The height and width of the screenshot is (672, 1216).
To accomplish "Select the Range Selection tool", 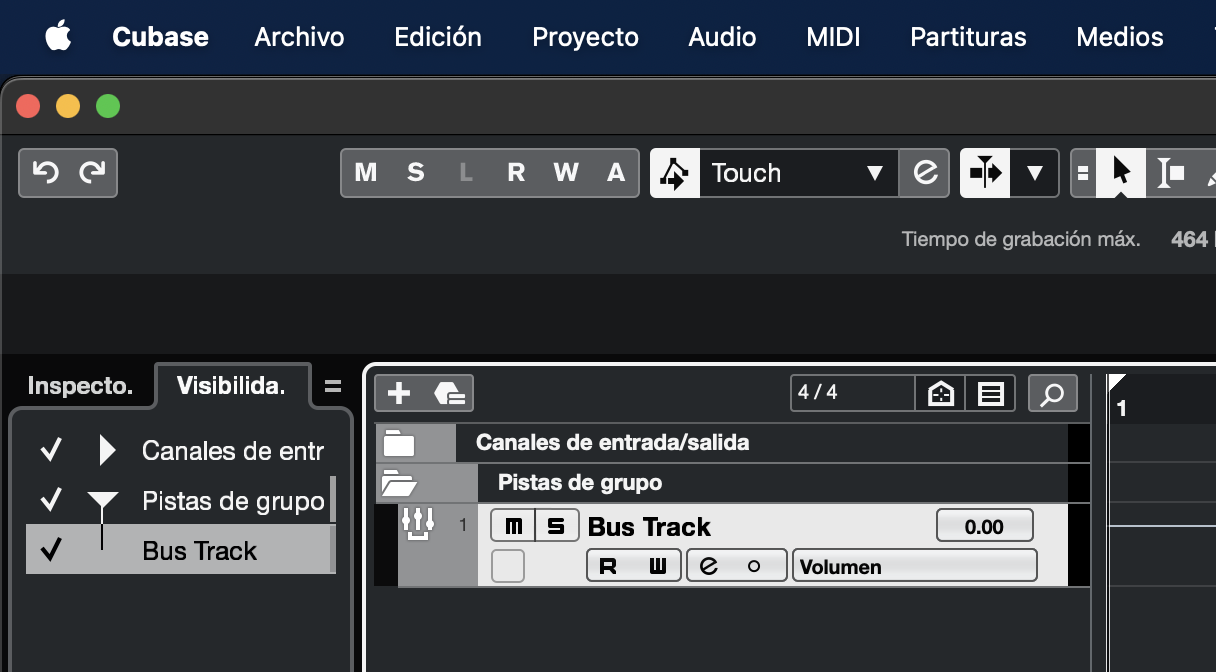I will click(1170, 173).
